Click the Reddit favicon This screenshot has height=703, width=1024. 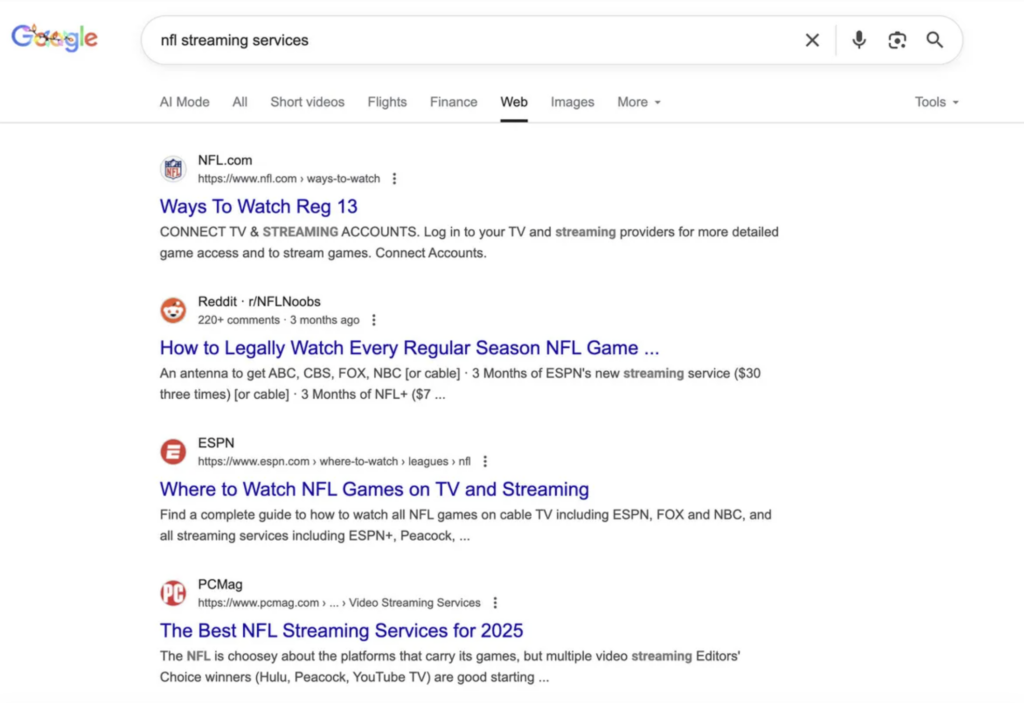173,310
